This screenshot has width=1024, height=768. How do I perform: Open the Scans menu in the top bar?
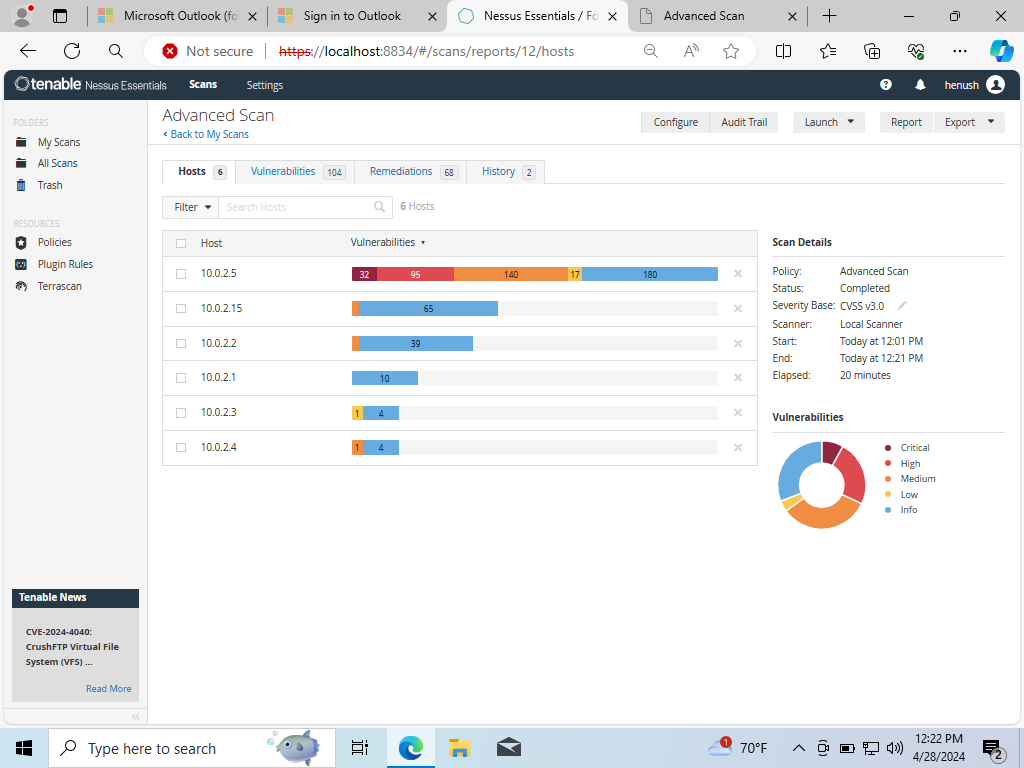click(203, 85)
